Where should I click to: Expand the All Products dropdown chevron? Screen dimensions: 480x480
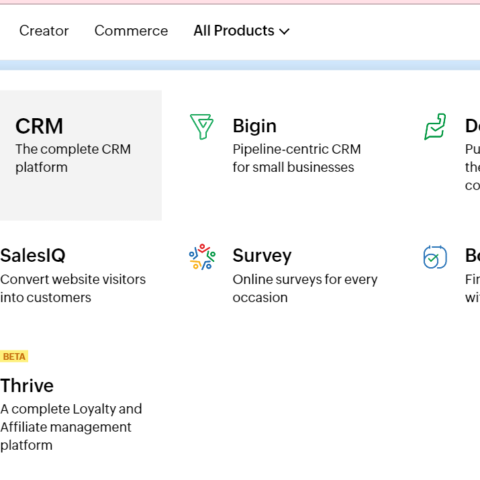tap(284, 32)
